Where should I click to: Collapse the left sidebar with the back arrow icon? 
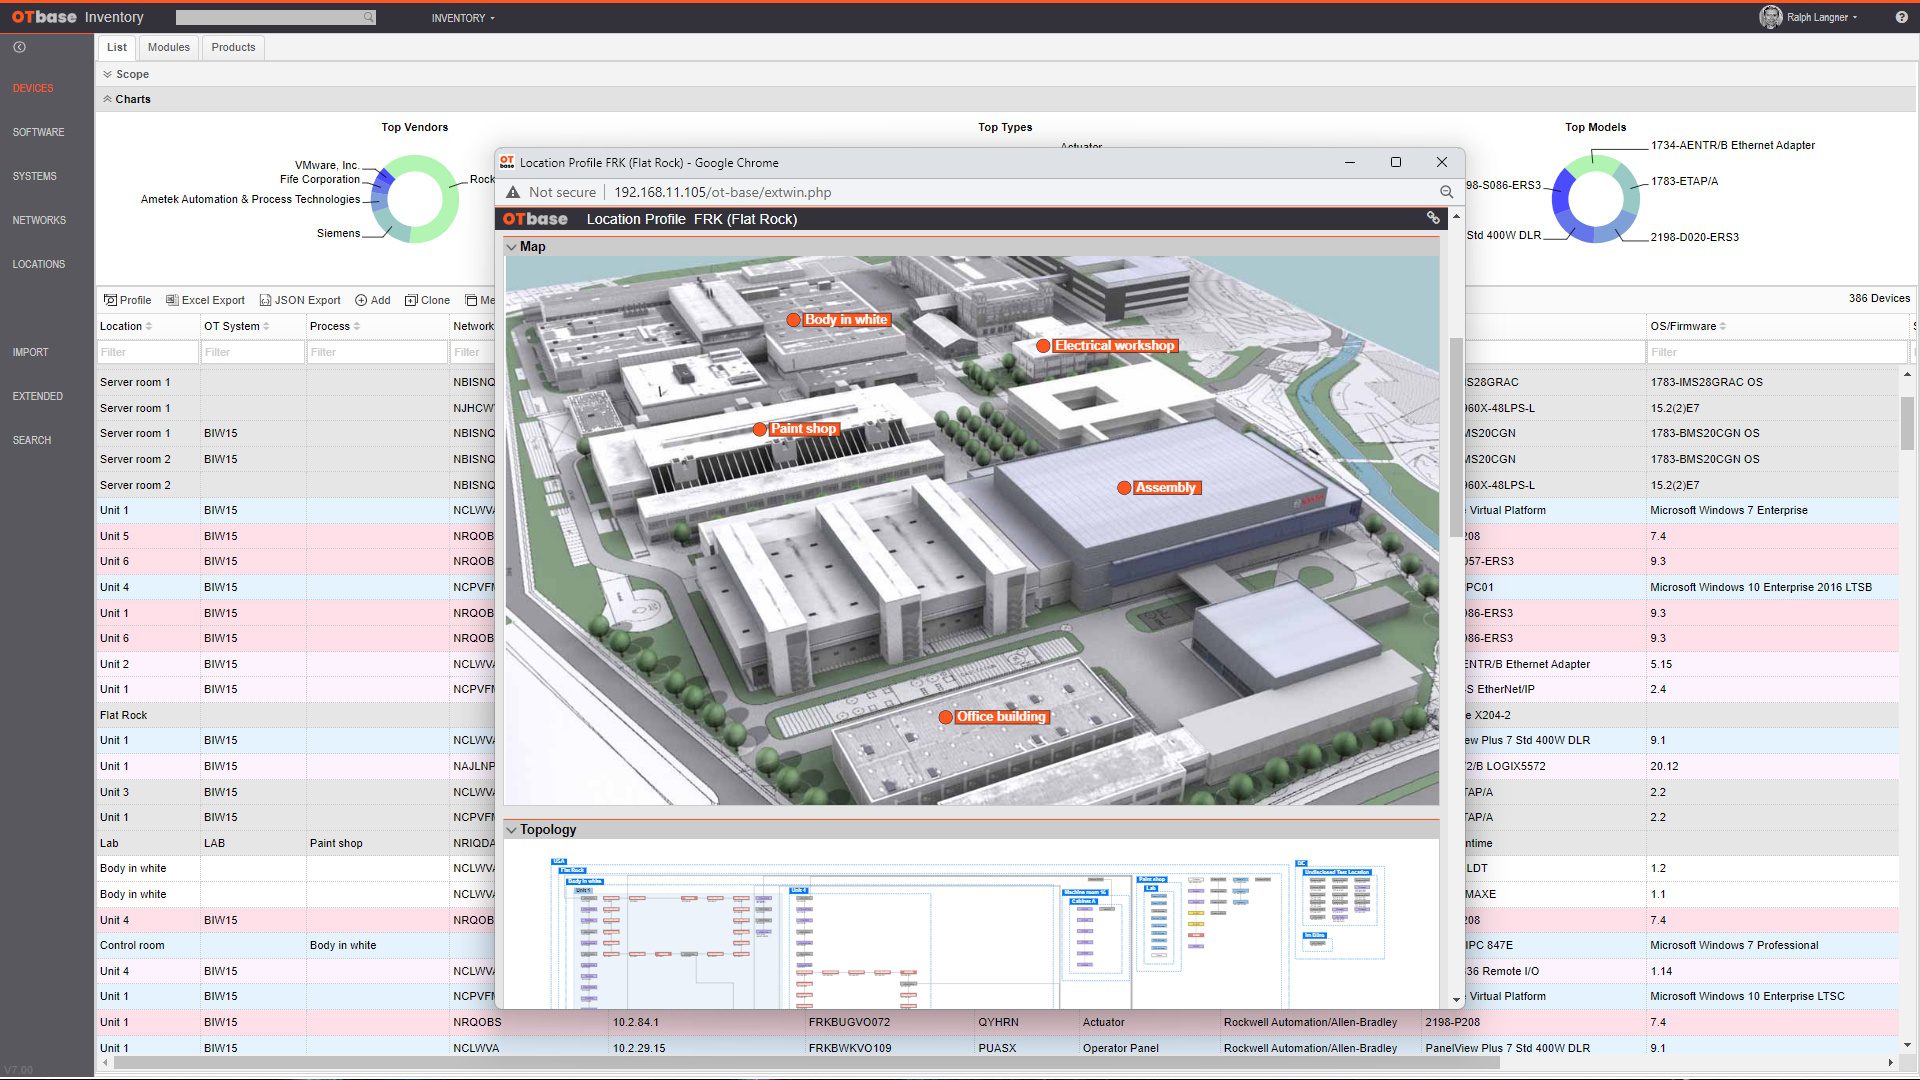pos(19,47)
